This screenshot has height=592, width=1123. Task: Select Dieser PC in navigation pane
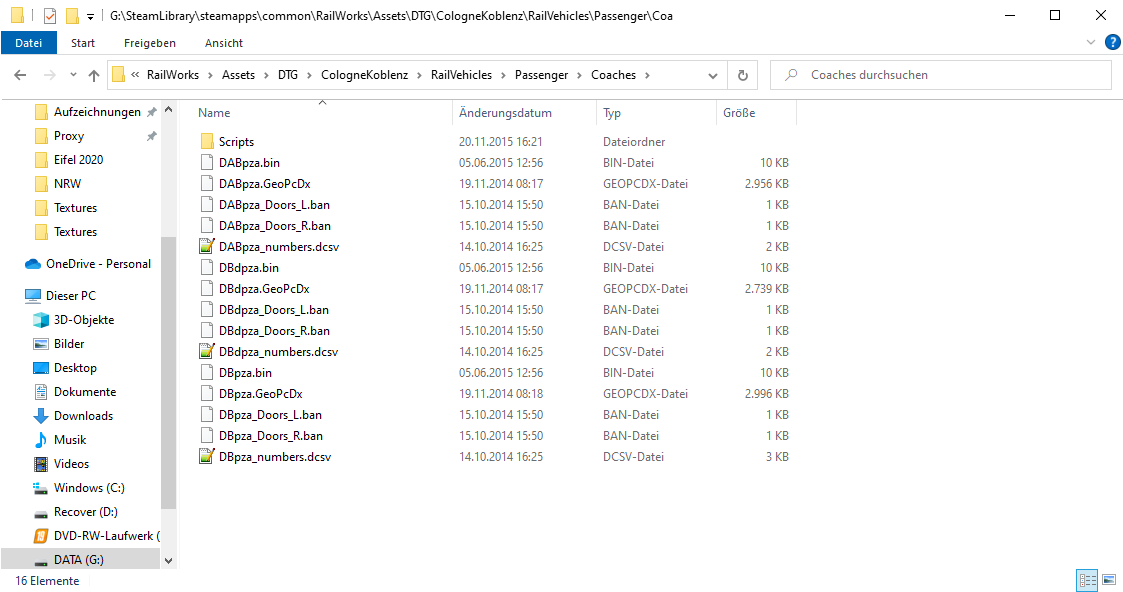coord(70,296)
